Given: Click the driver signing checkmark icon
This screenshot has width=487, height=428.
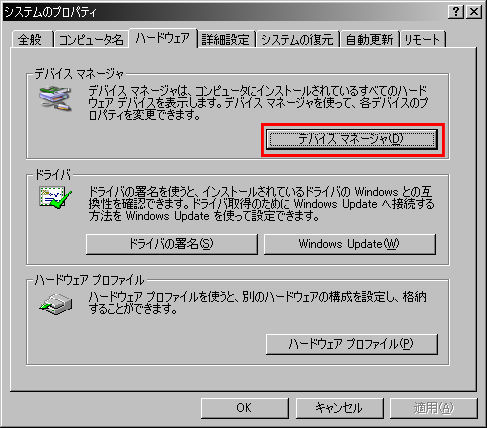Looking at the screenshot, I should 55,198.
